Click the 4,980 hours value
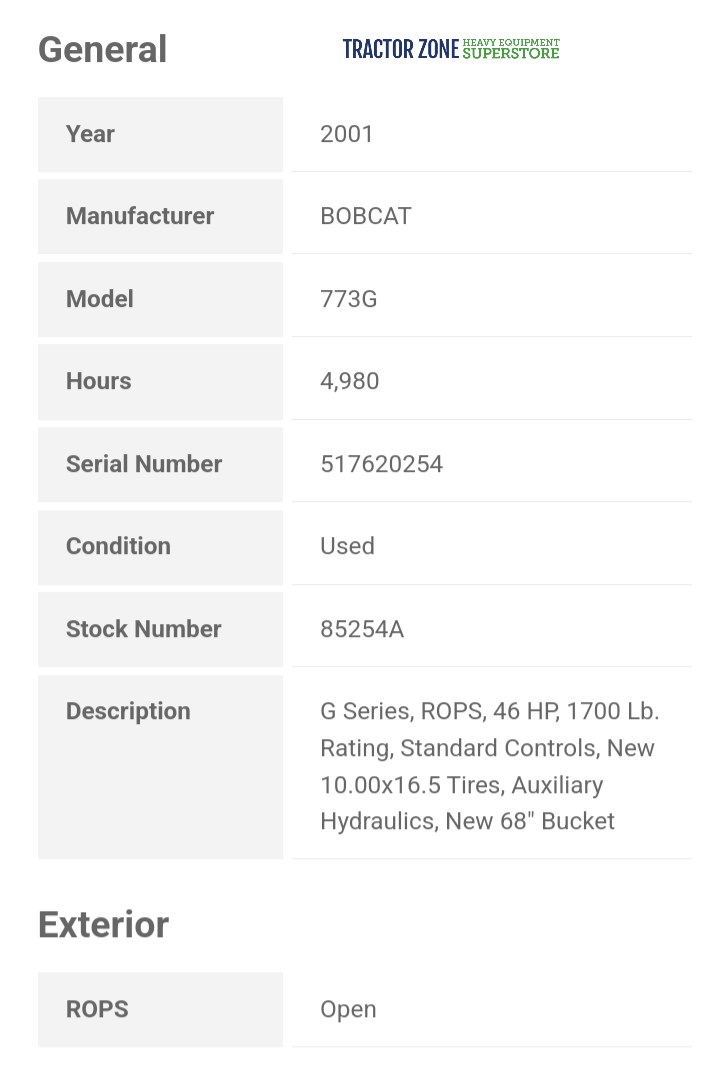This screenshot has width=720, height=1077. (349, 381)
